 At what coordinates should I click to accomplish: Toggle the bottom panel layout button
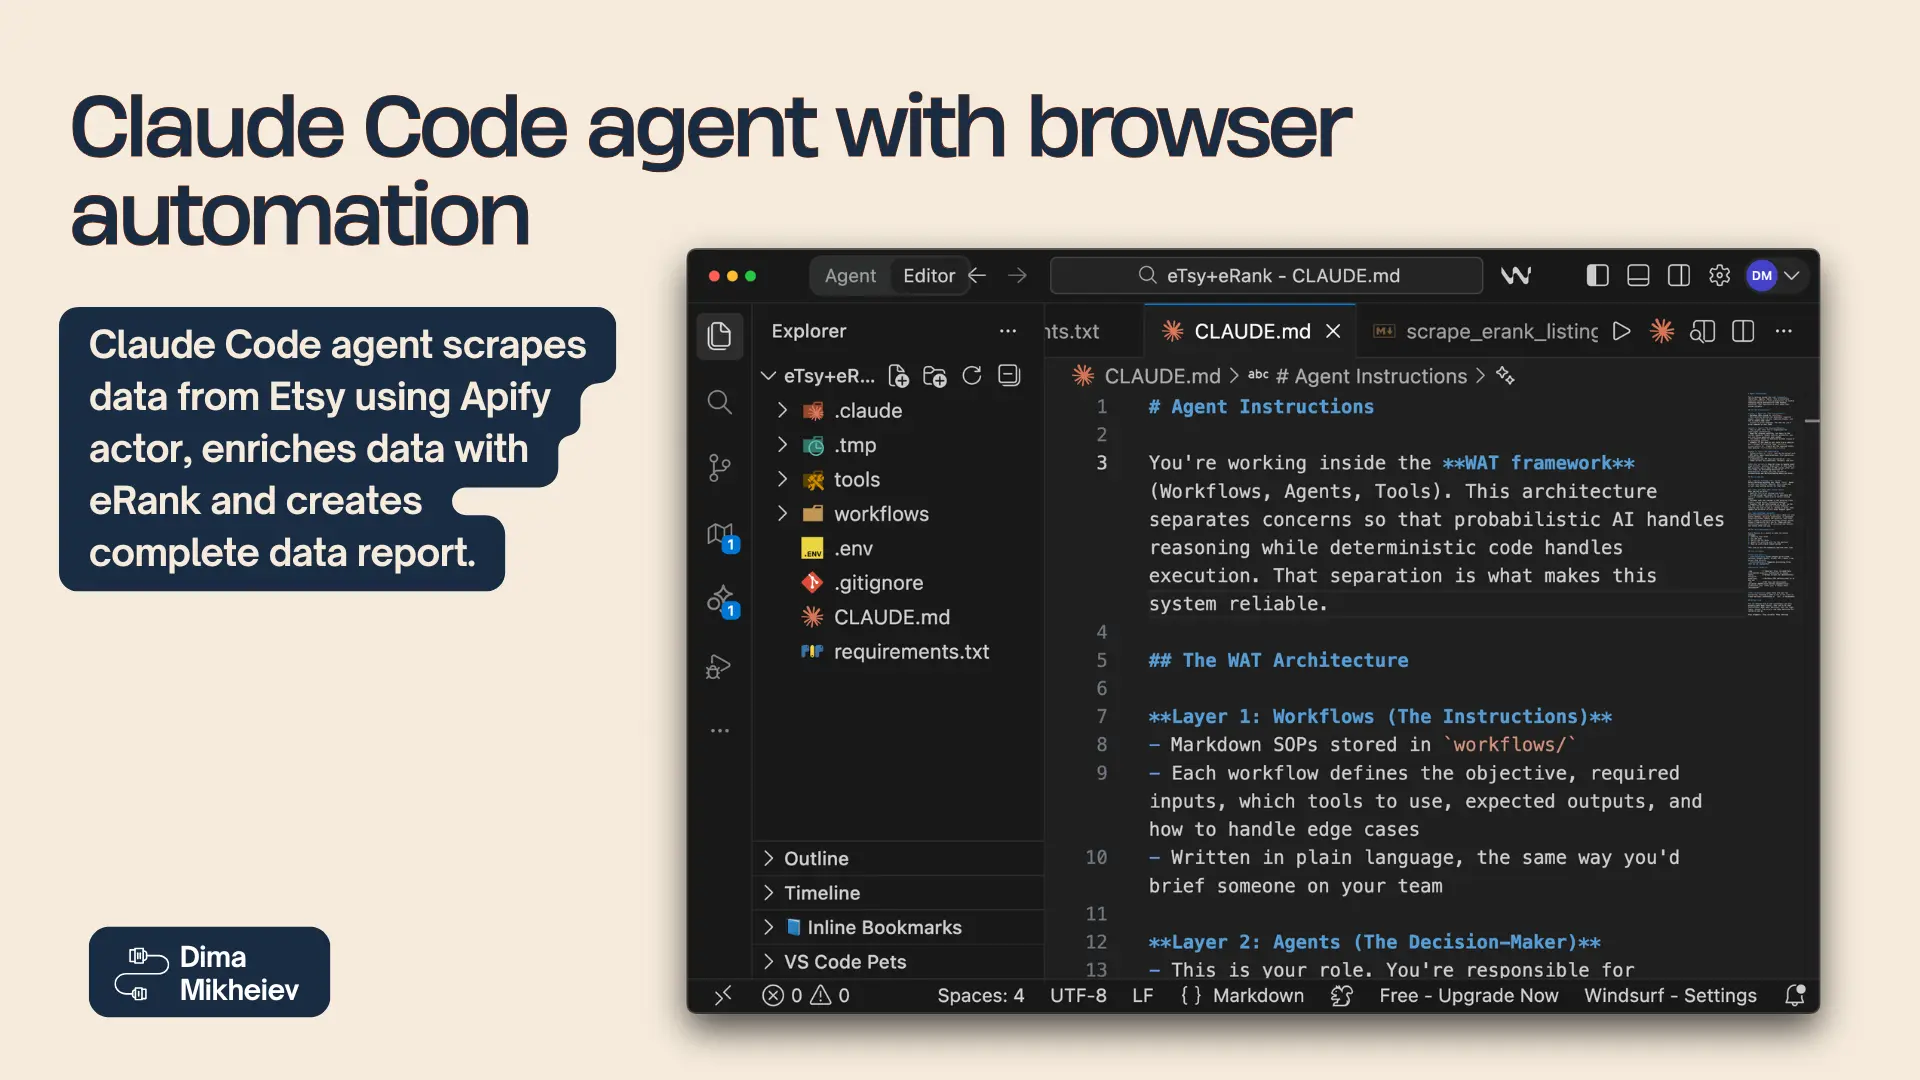coord(1638,276)
